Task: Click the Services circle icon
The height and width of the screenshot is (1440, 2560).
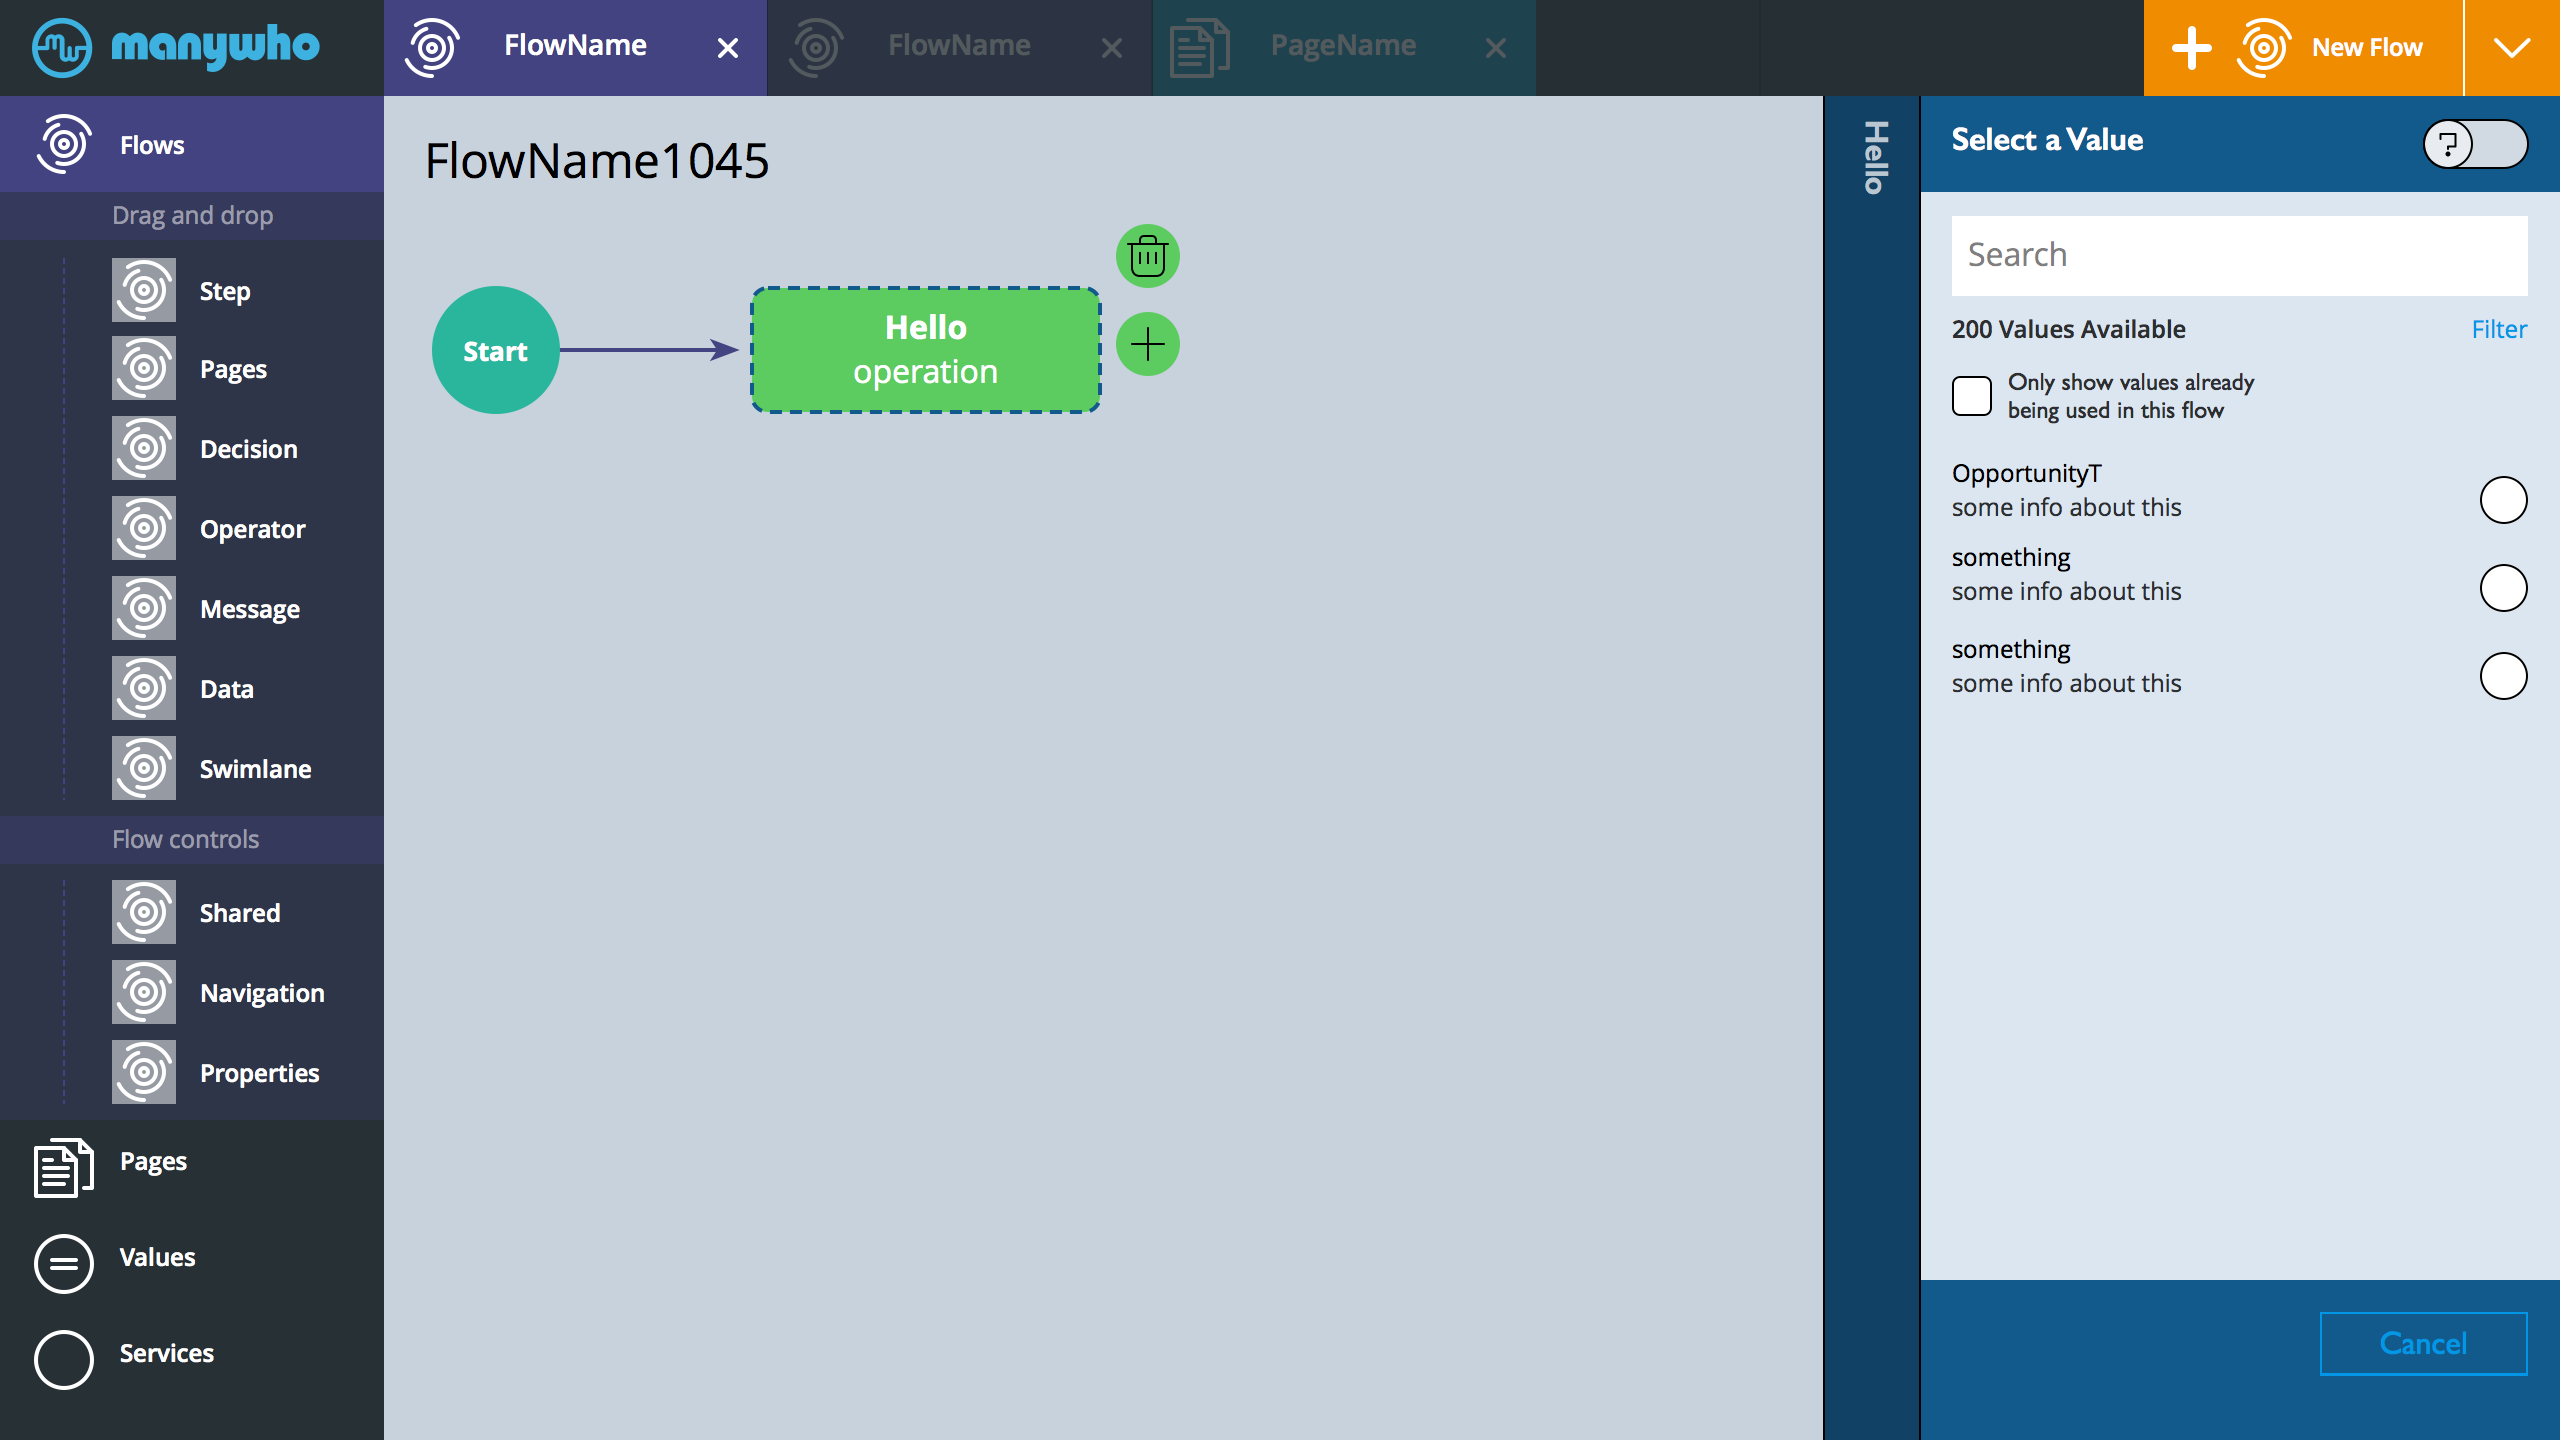Action: point(64,1360)
